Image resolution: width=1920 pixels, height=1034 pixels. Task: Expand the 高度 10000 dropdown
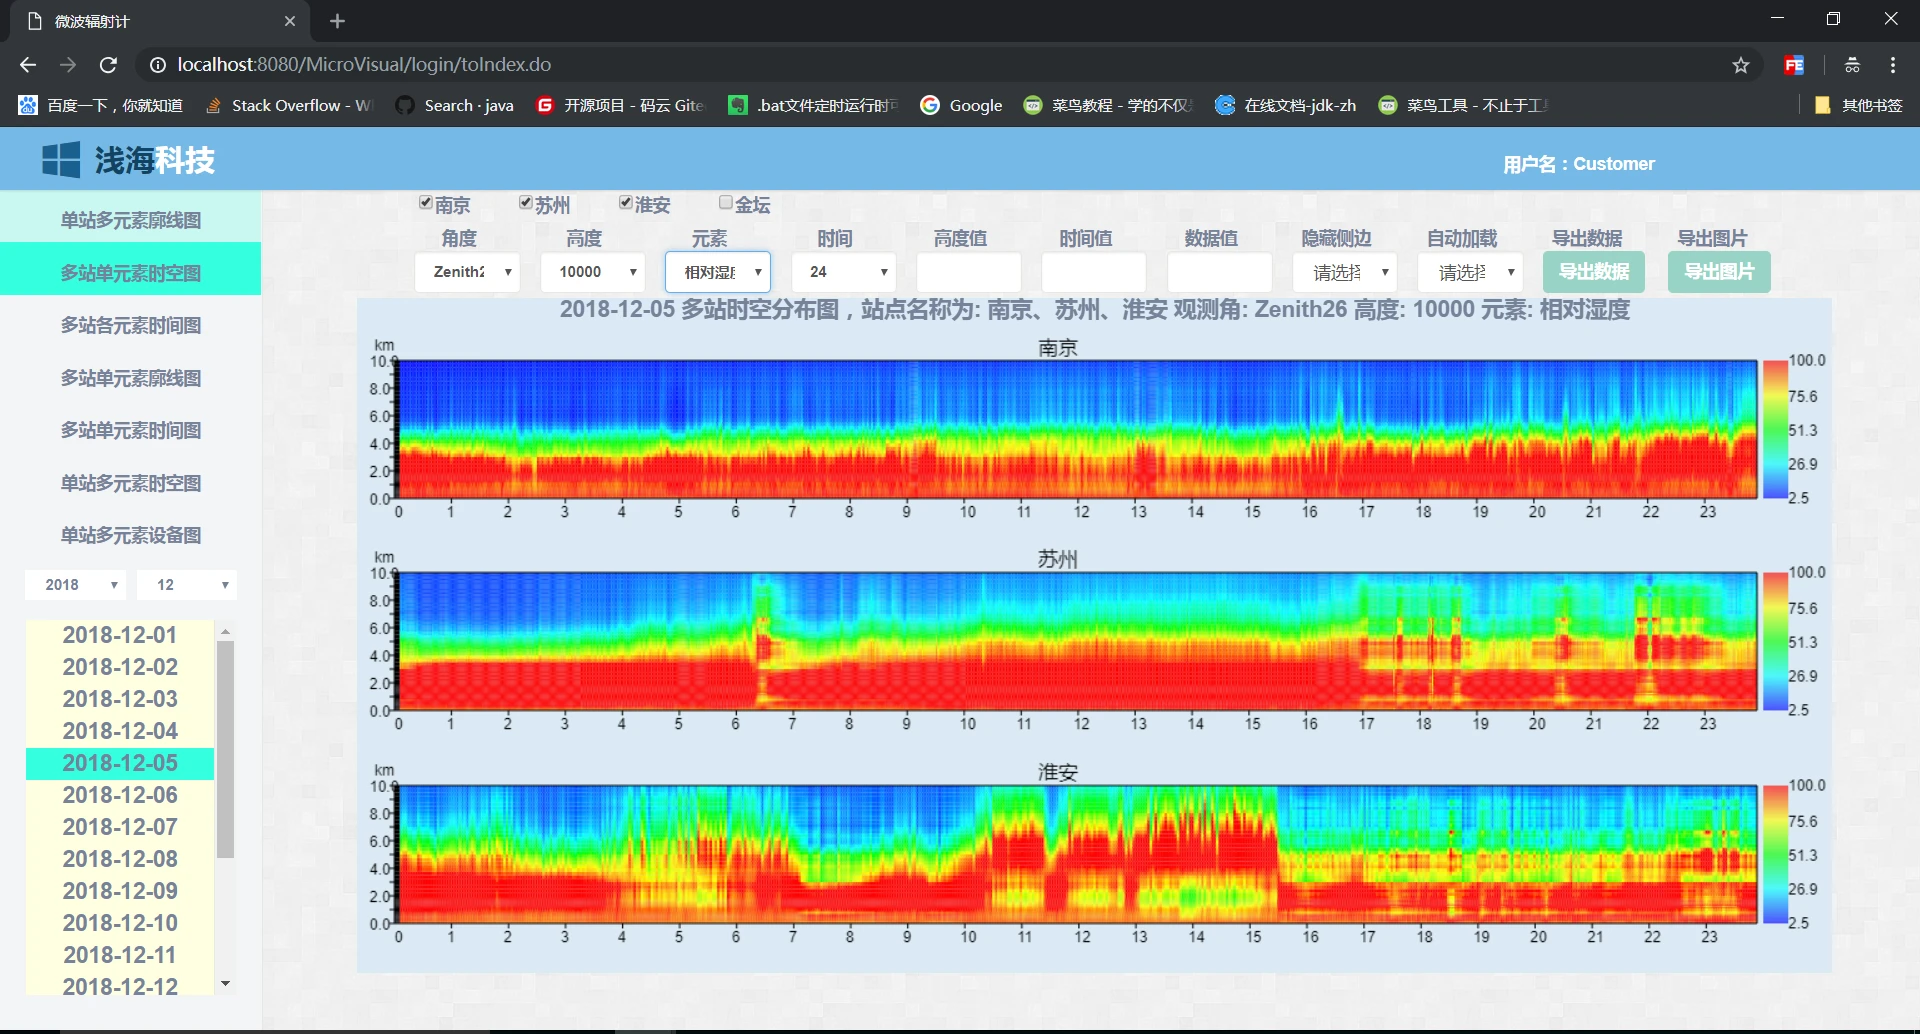[x=592, y=272]
